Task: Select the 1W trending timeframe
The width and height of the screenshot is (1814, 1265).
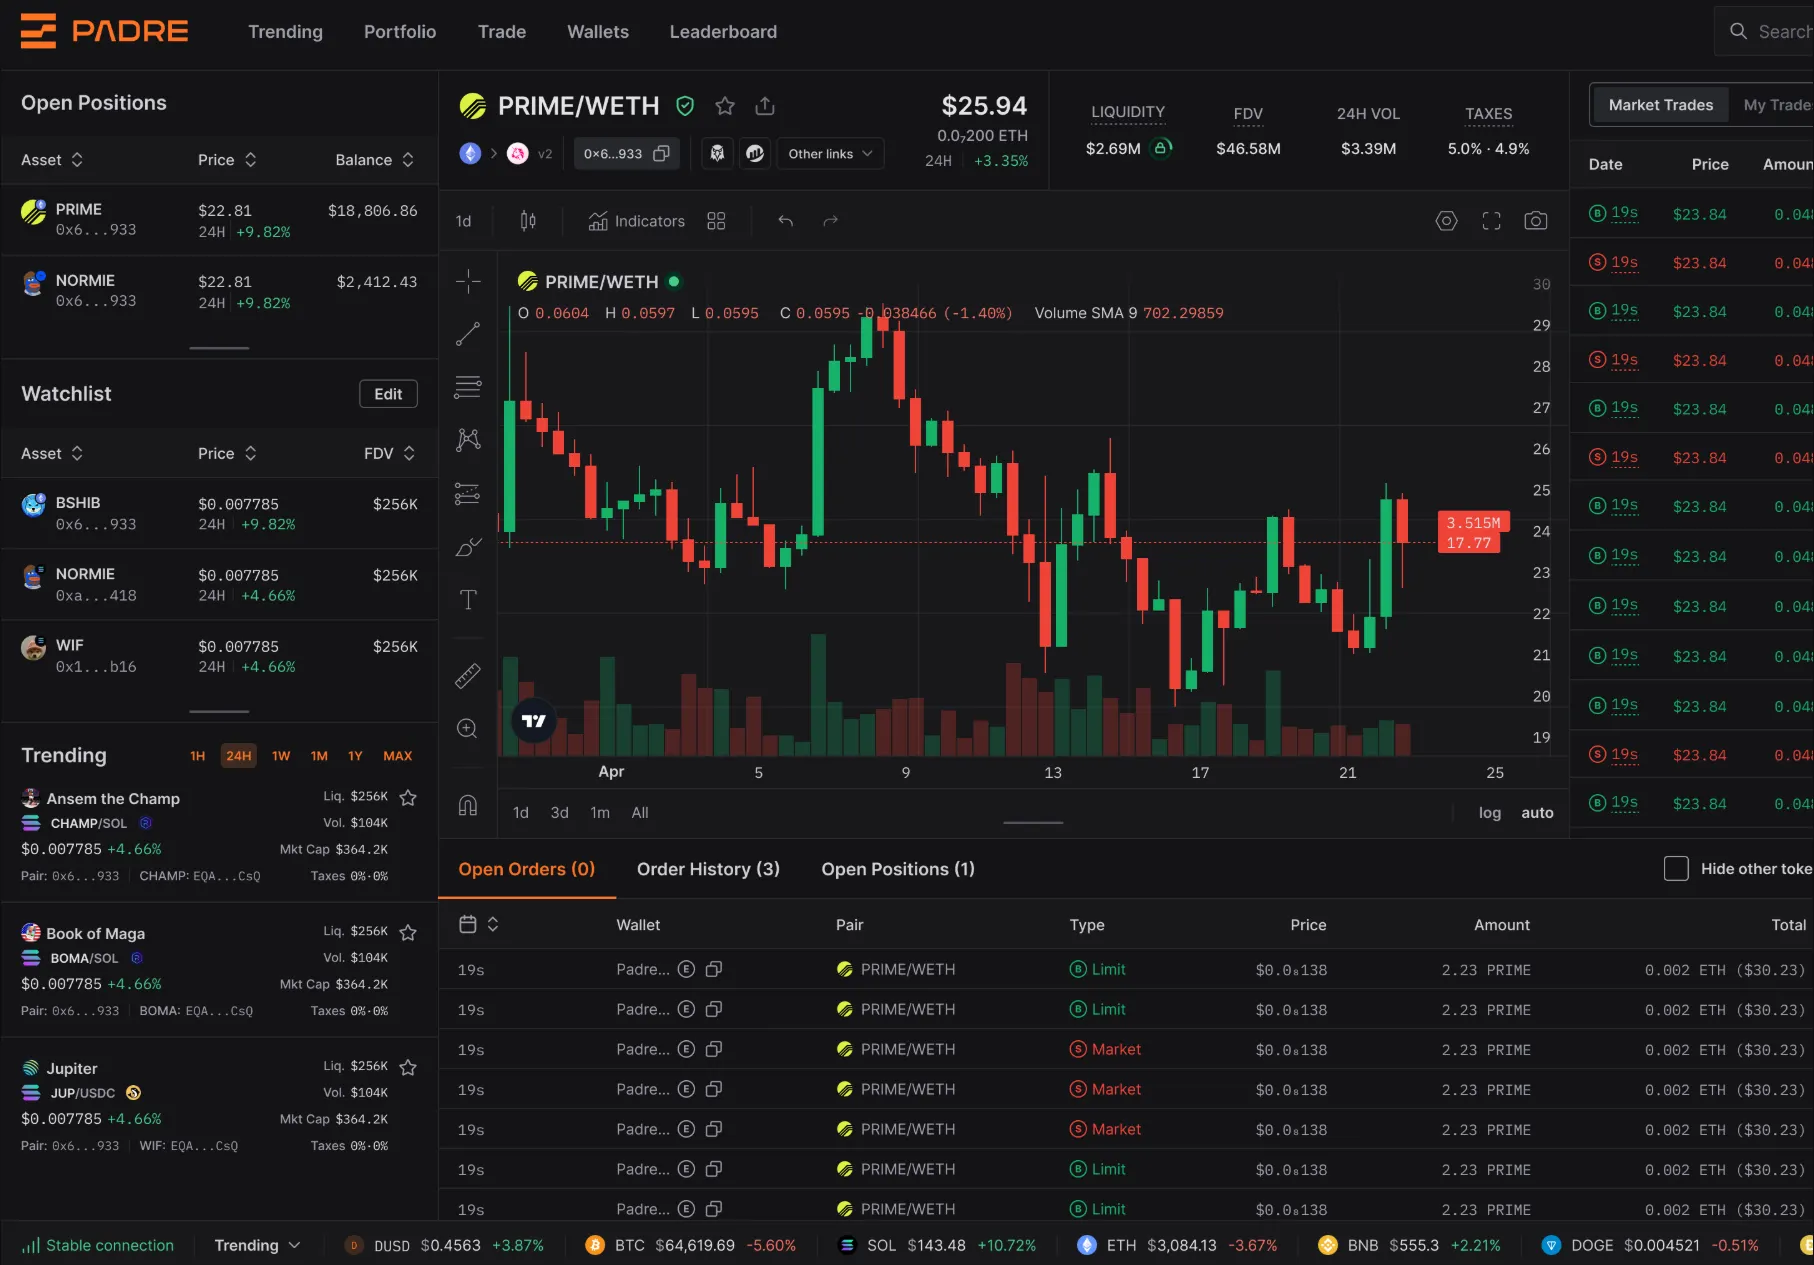Action: pos(281,756)
